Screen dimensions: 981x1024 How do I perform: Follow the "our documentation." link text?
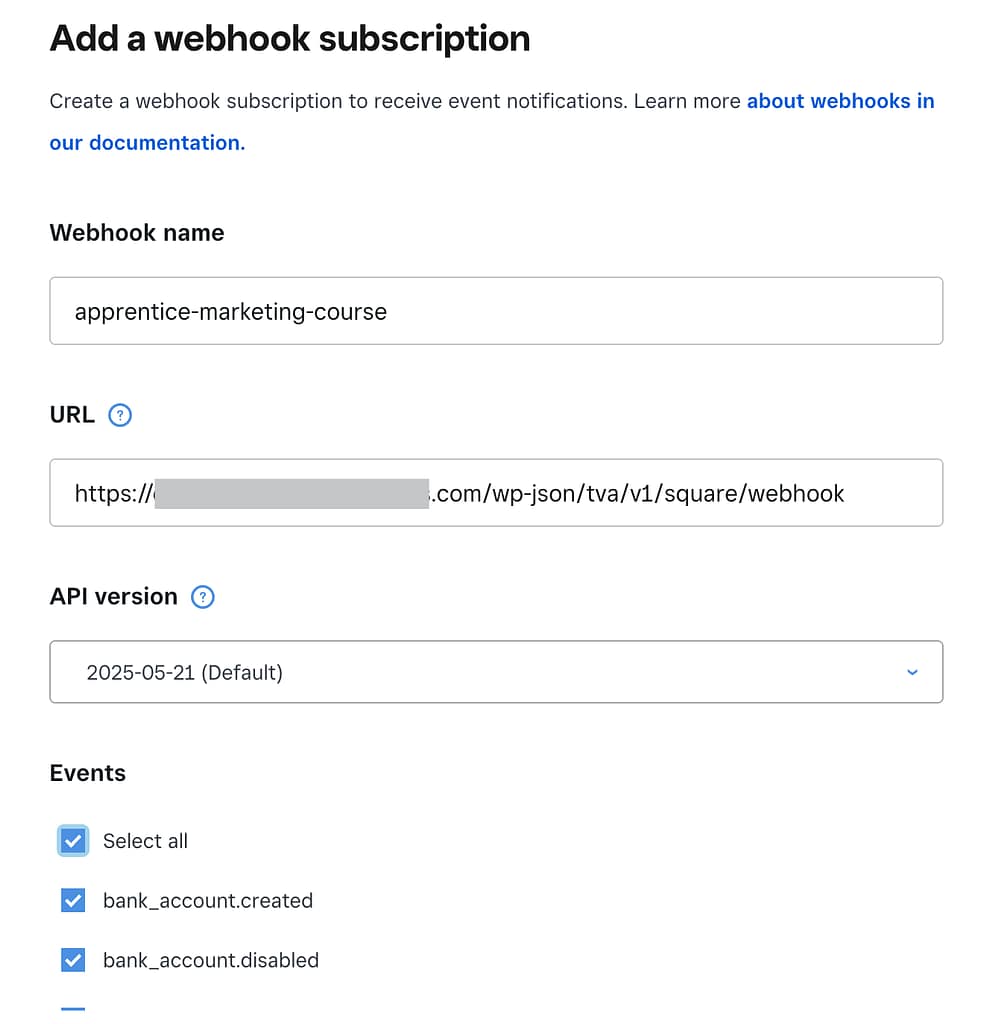click(147, 143)
